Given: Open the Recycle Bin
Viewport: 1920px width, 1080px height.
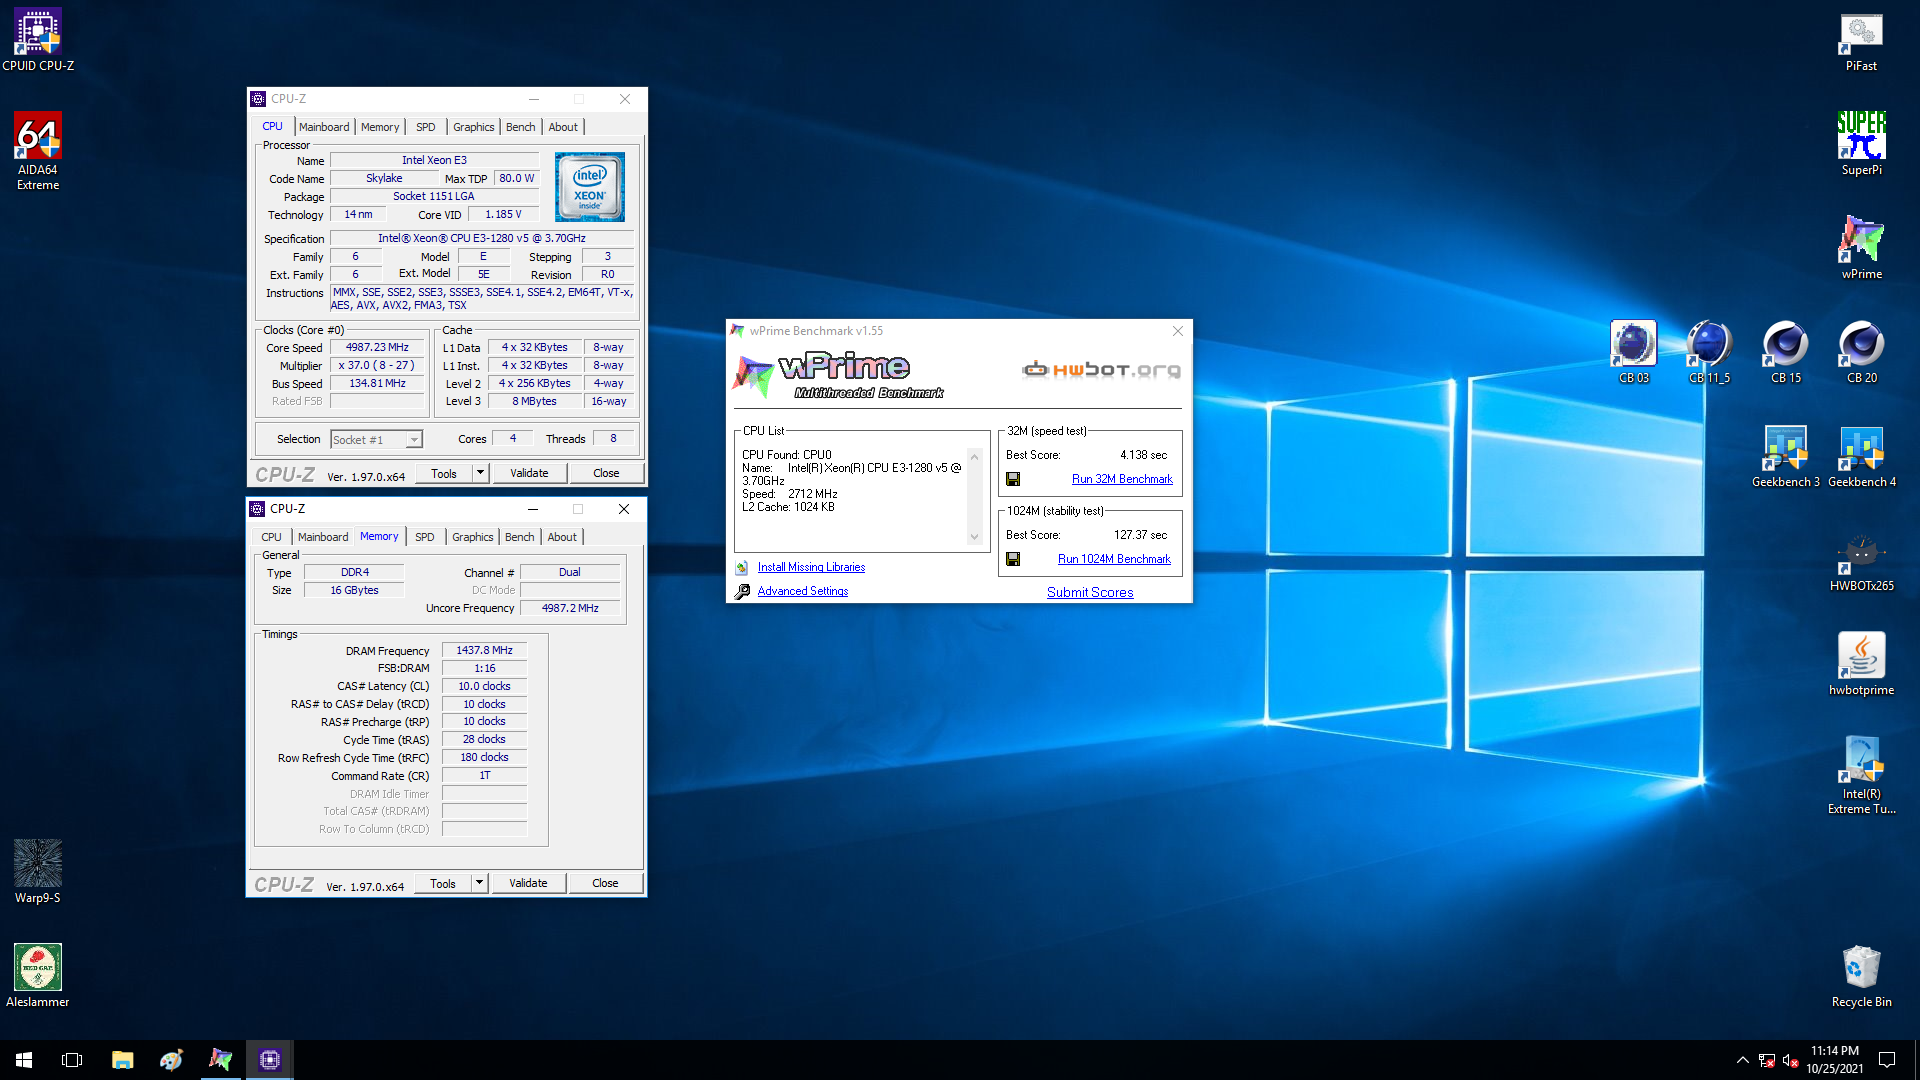Looking at the screenshot, I should coord(1861,975).
